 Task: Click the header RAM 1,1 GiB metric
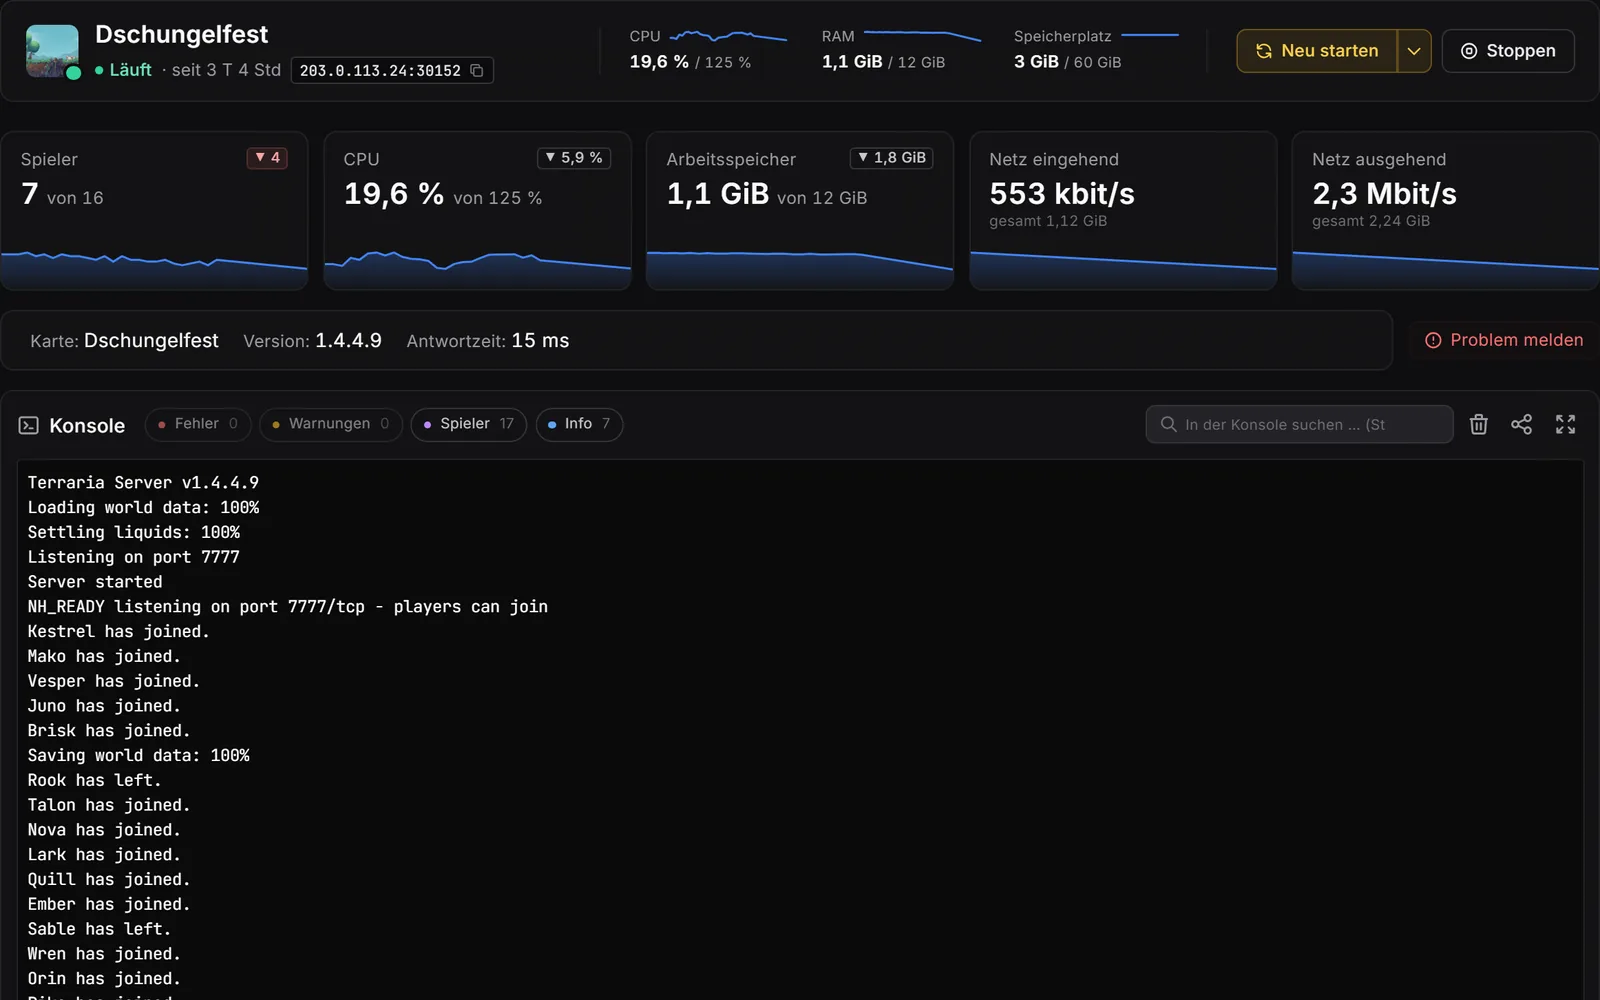(900, 49)
